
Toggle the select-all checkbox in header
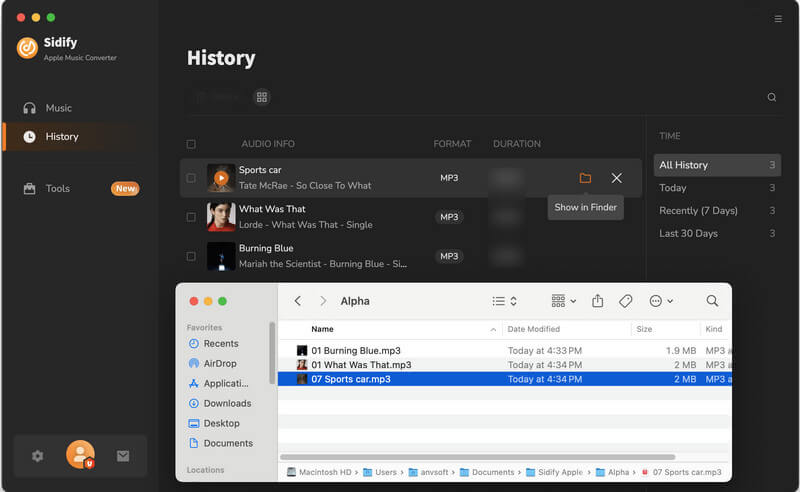coord(191,144)
